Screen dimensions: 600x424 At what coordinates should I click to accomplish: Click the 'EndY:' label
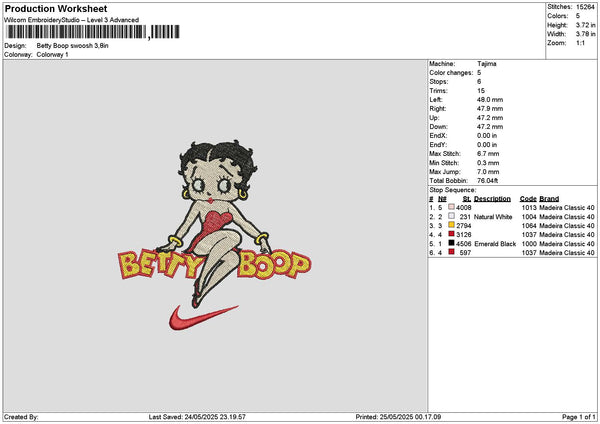point(438,145)
